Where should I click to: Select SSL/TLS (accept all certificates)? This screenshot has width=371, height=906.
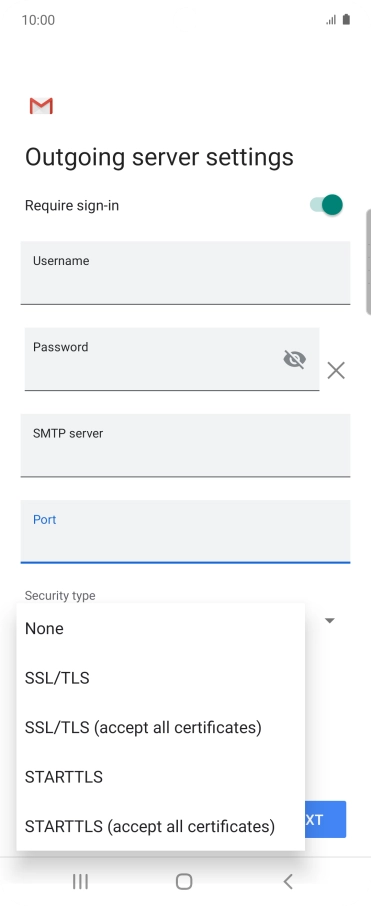coord(161,727)
